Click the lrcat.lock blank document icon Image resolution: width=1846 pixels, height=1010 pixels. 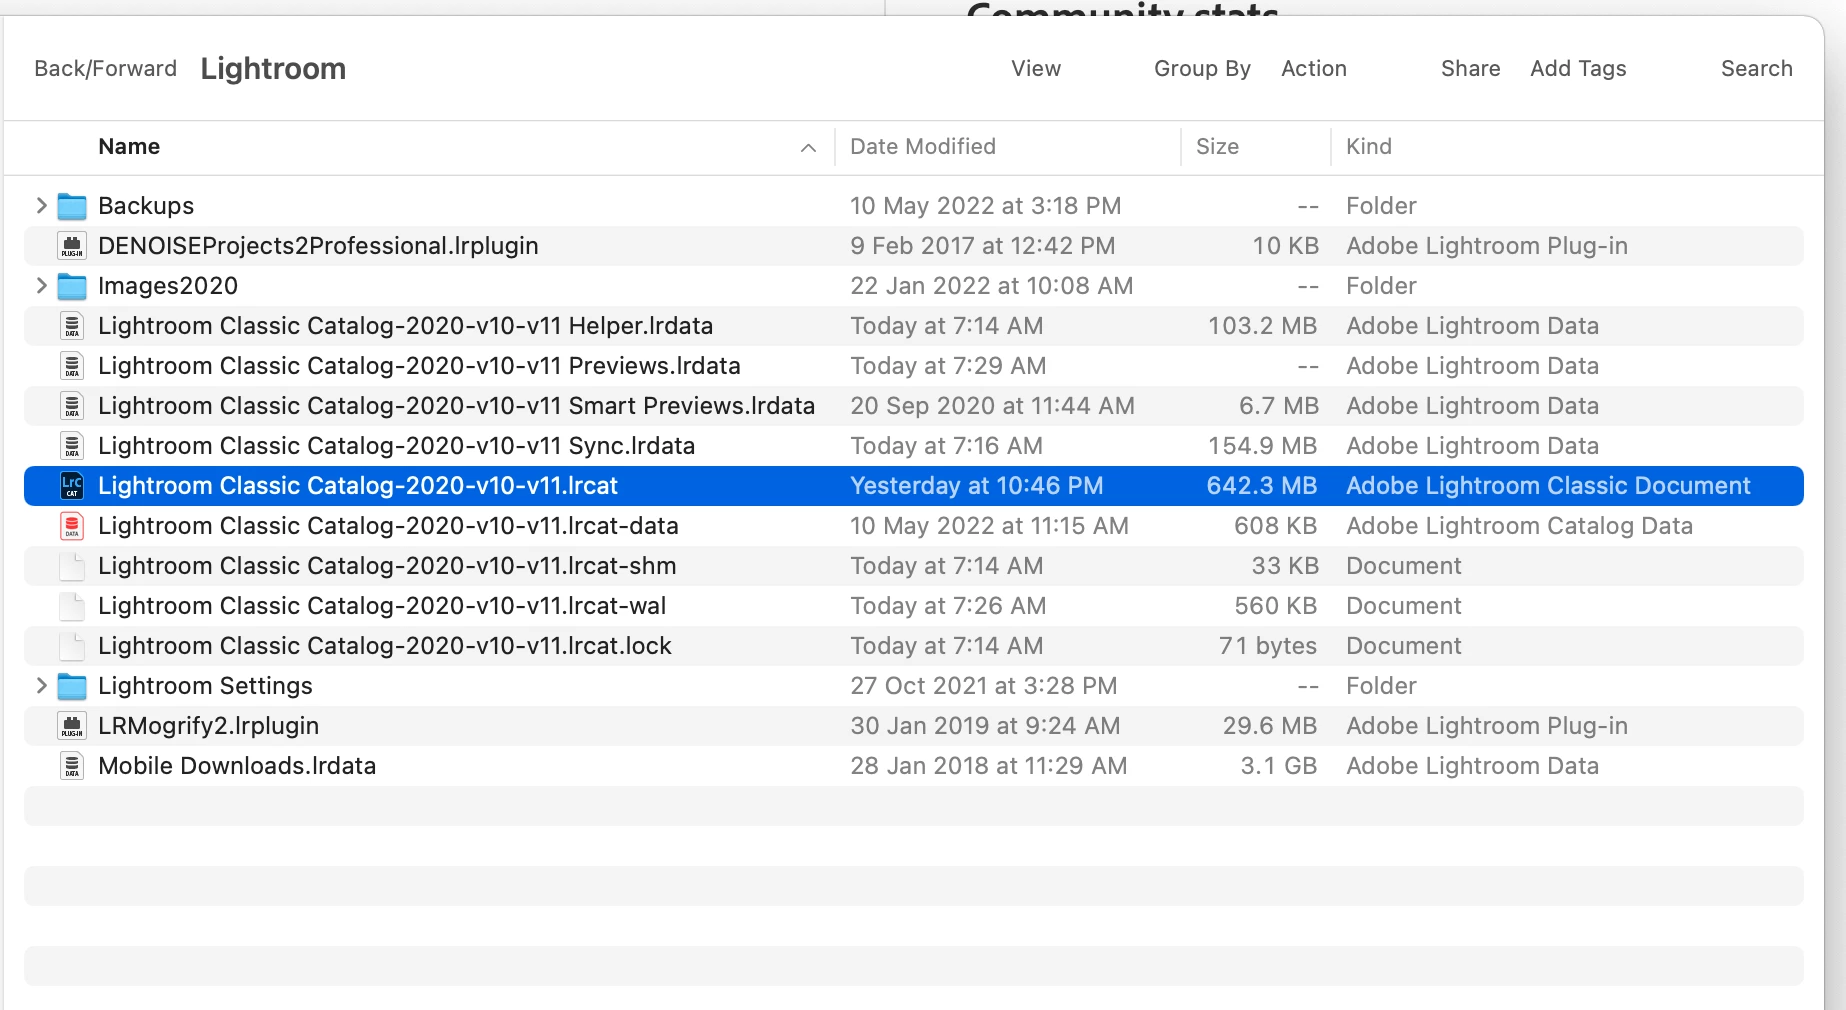pyautogui.click(x=72, y=646)
